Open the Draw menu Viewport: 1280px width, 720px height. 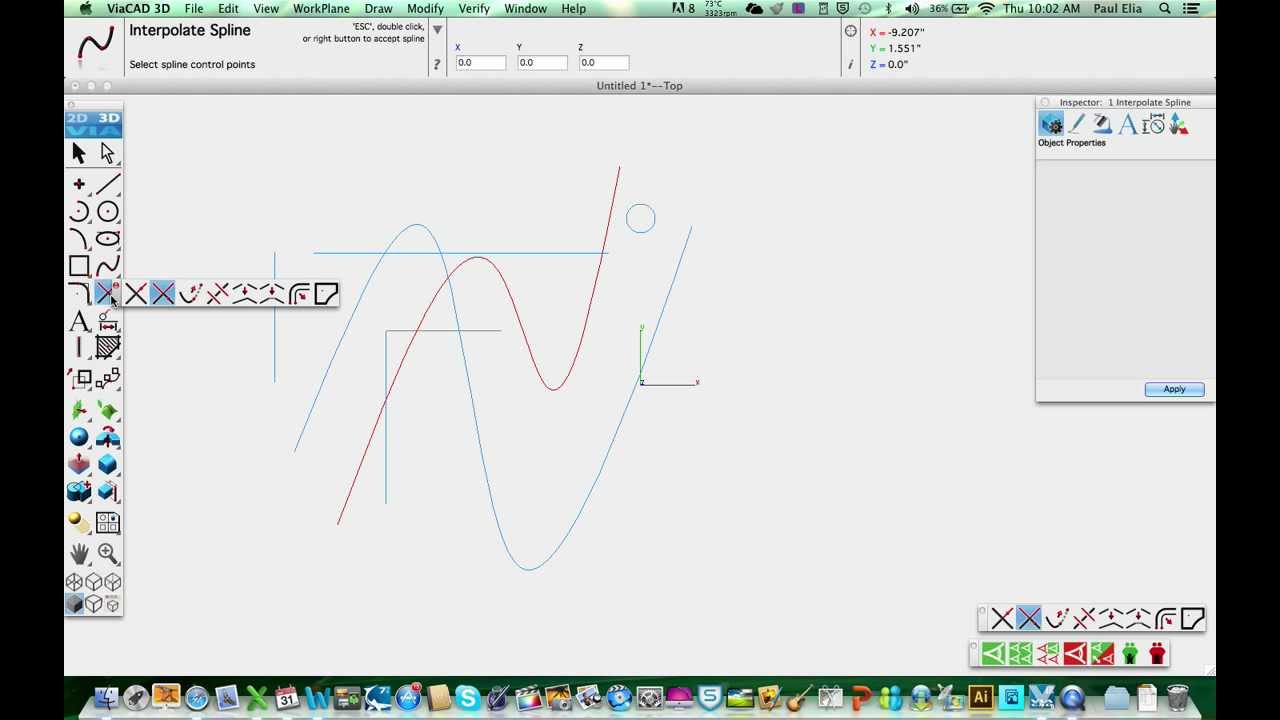(x=378, y=8)
